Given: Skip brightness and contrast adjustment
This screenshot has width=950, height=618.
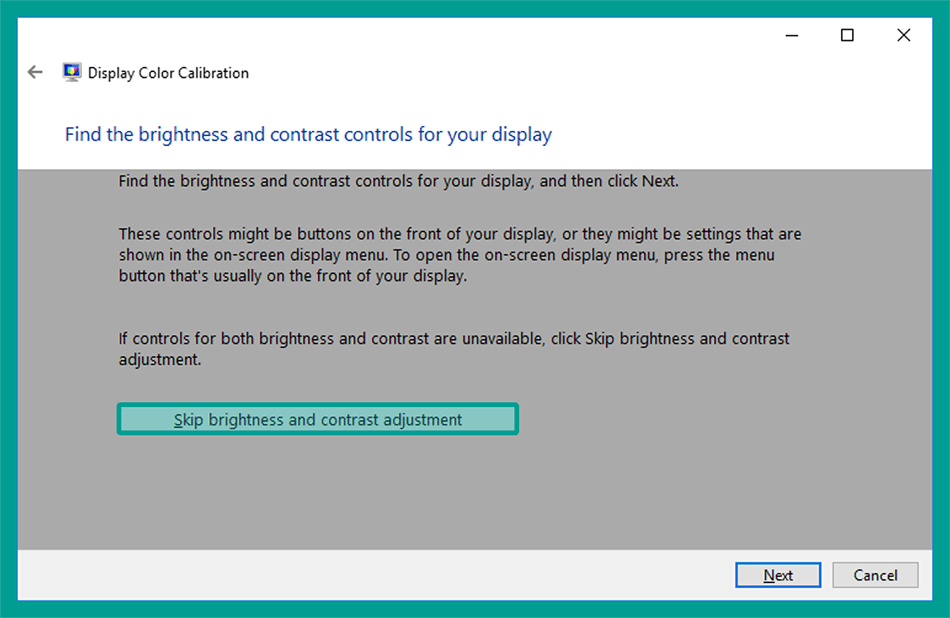Looking at the screenshot, I should click(317, 419).
